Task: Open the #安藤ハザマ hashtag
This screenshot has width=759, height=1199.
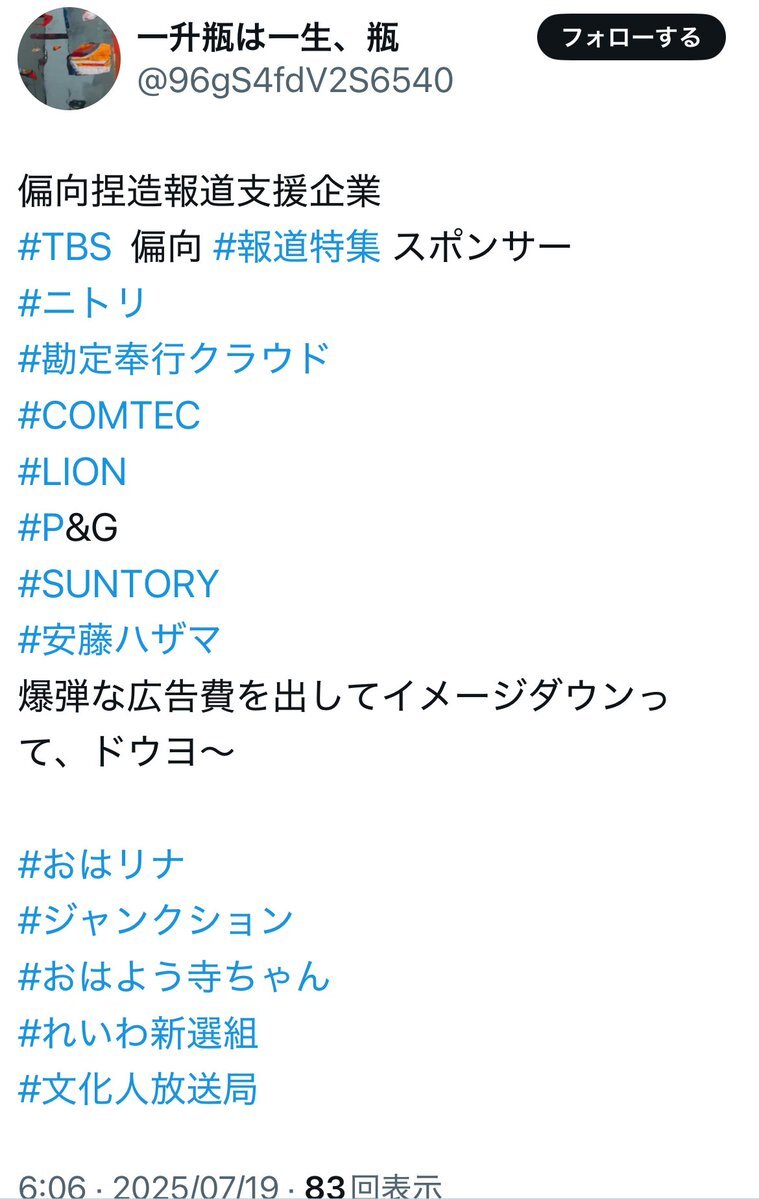Action: [x=119, y=640]
